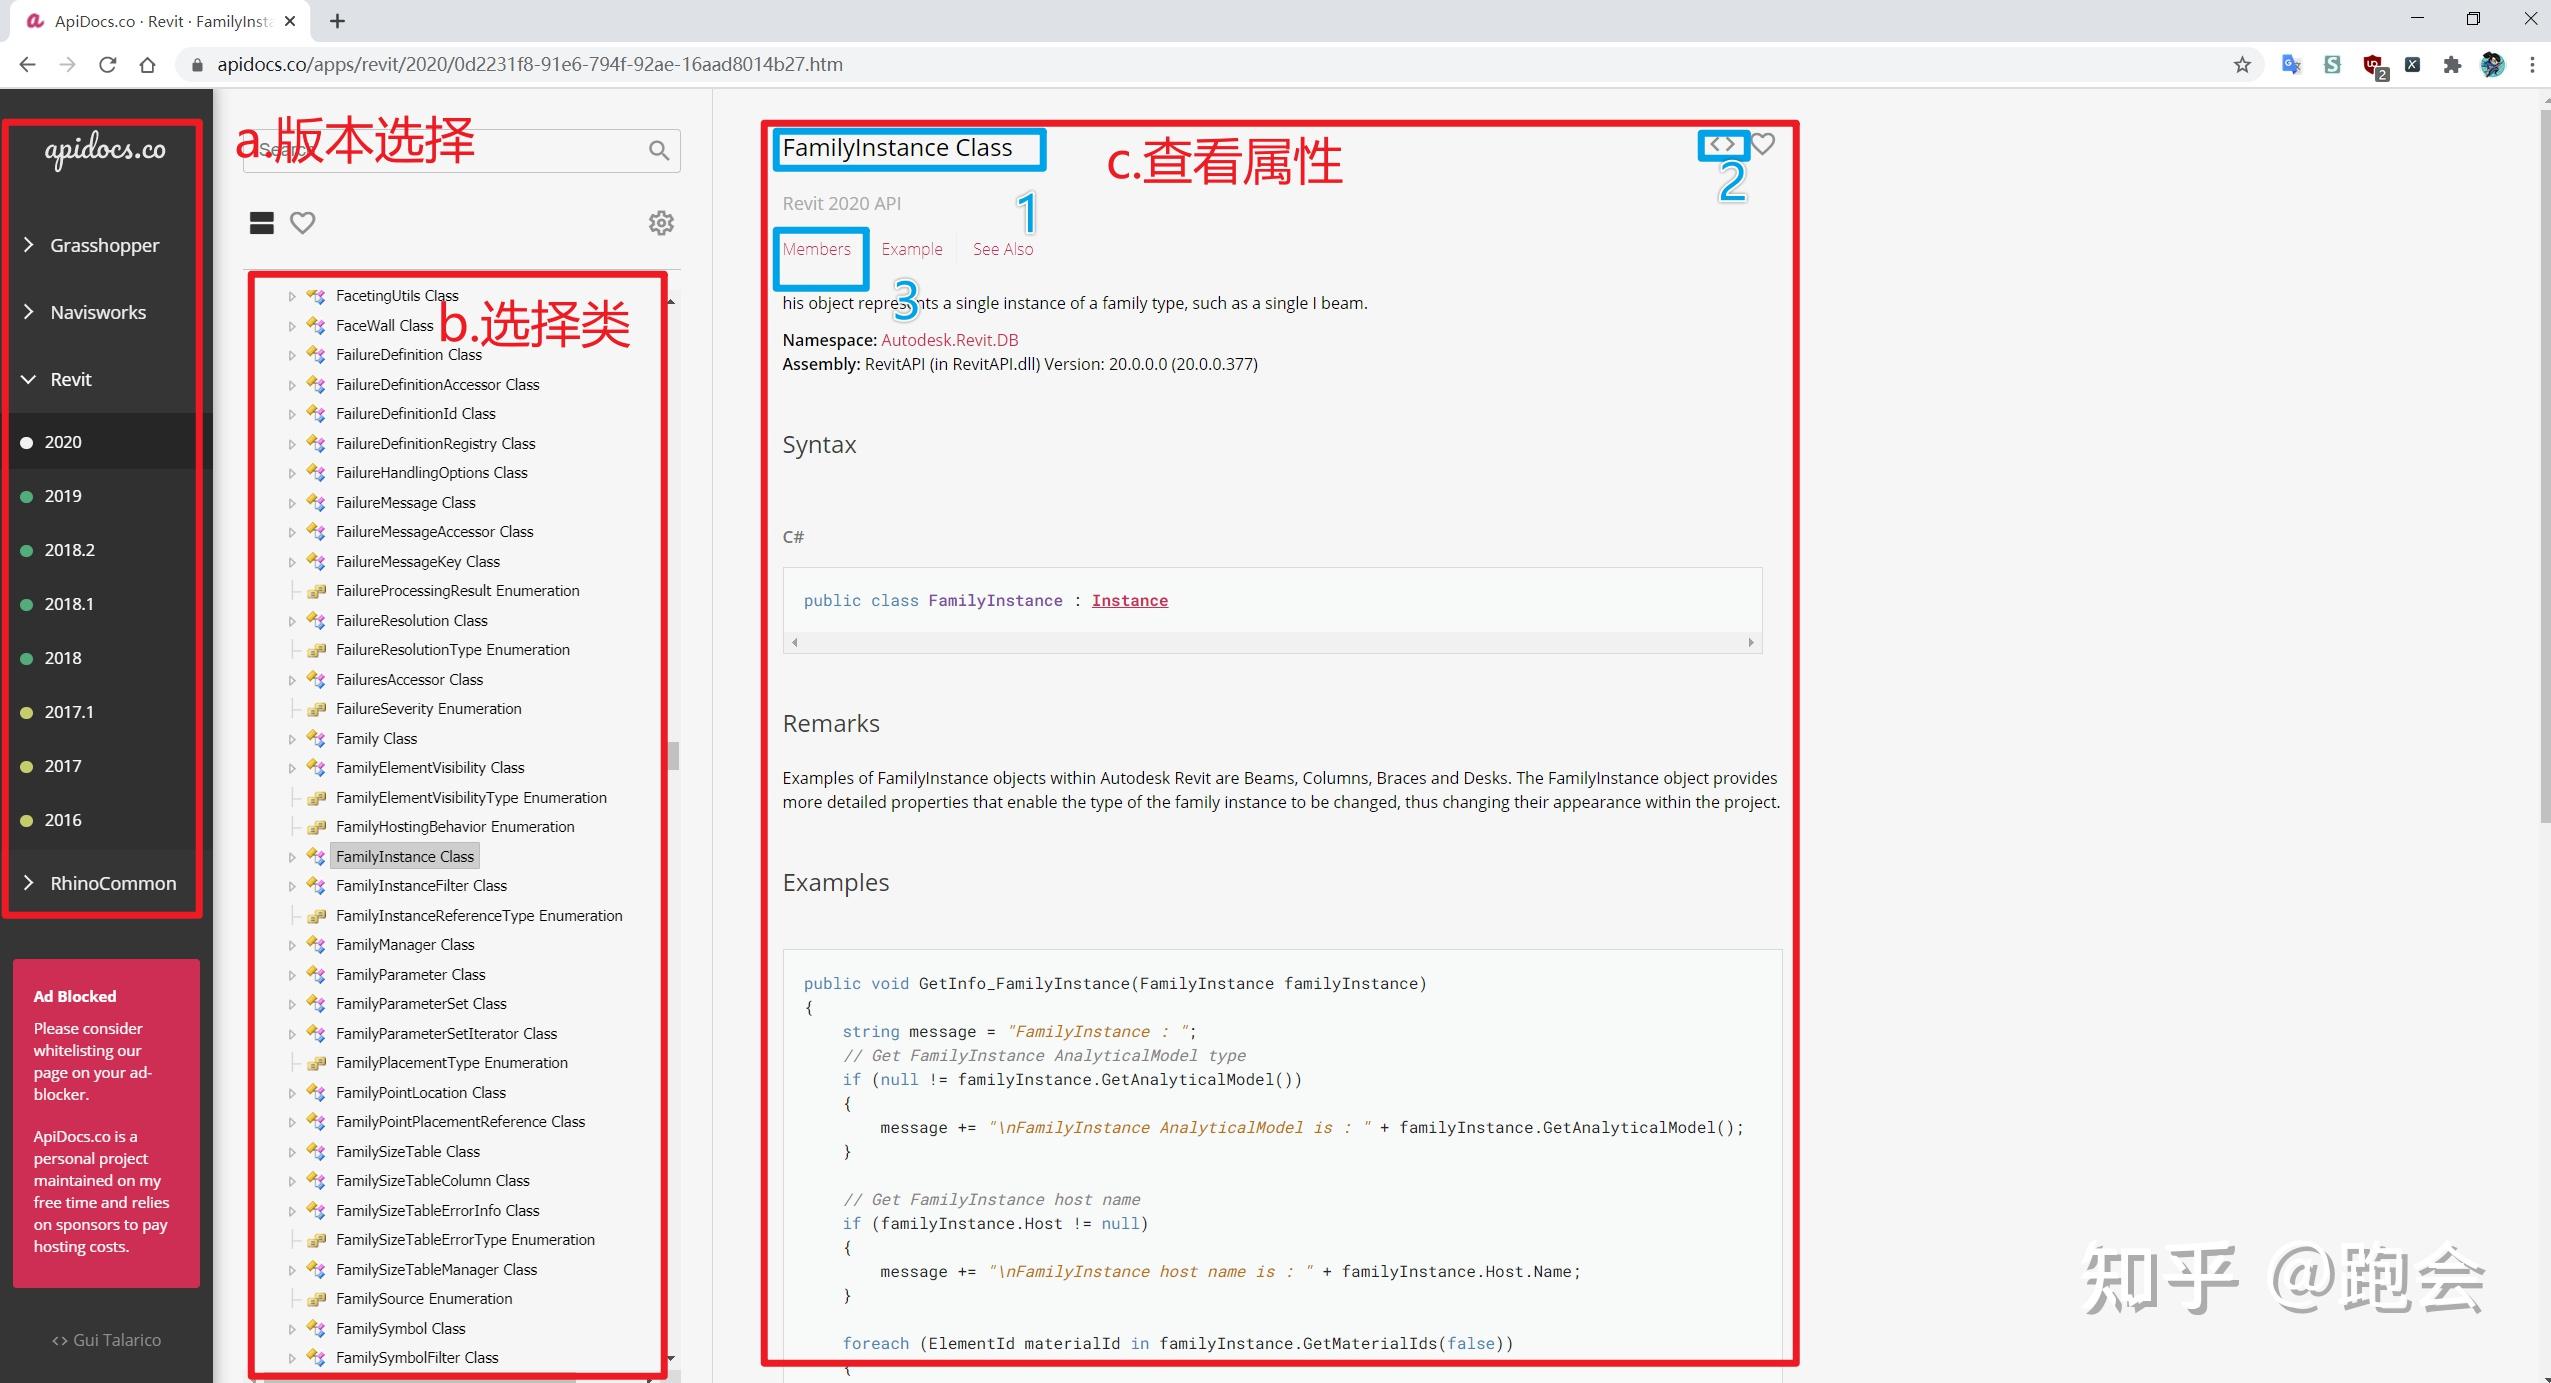Screen dimensions: 2551x1383
Task: Click the search magnifier icon
Action: point(658,150)
